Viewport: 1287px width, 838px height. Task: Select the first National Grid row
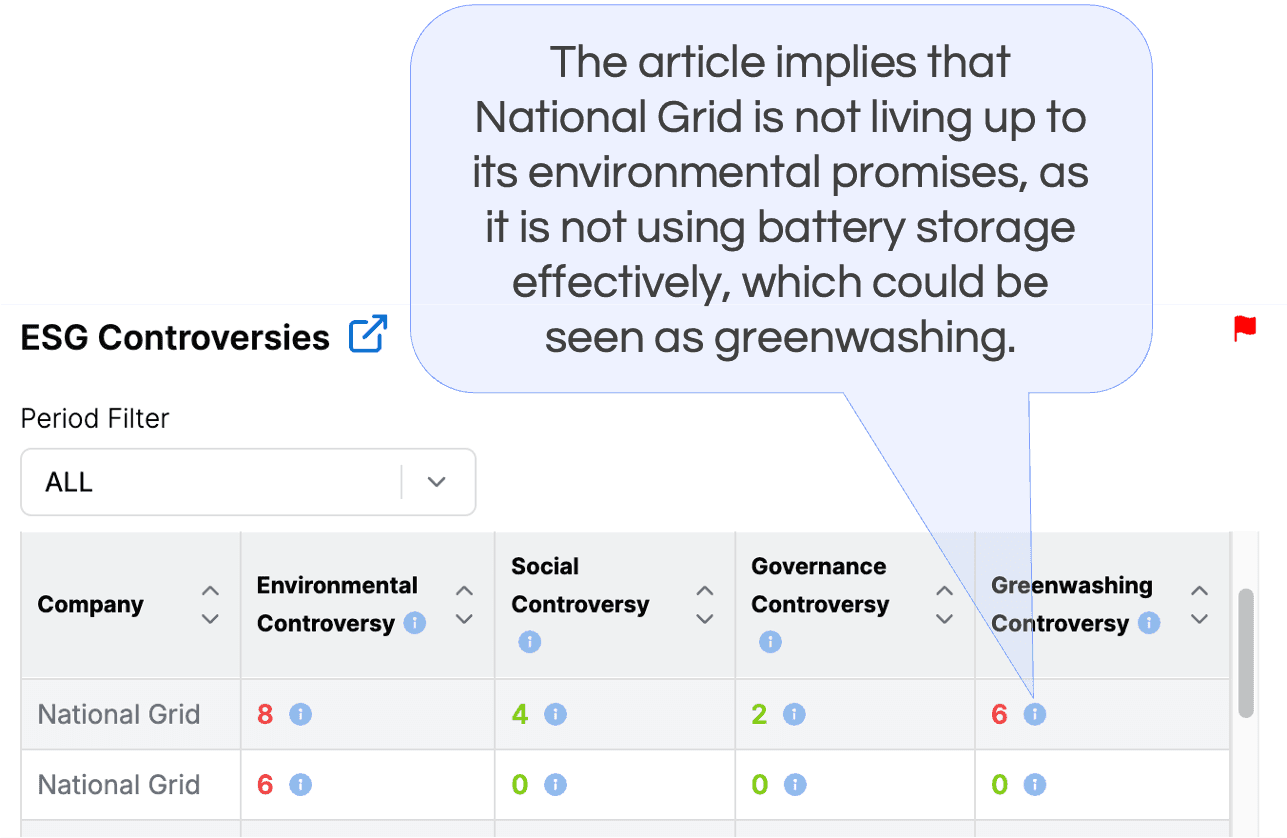point(626,714)
